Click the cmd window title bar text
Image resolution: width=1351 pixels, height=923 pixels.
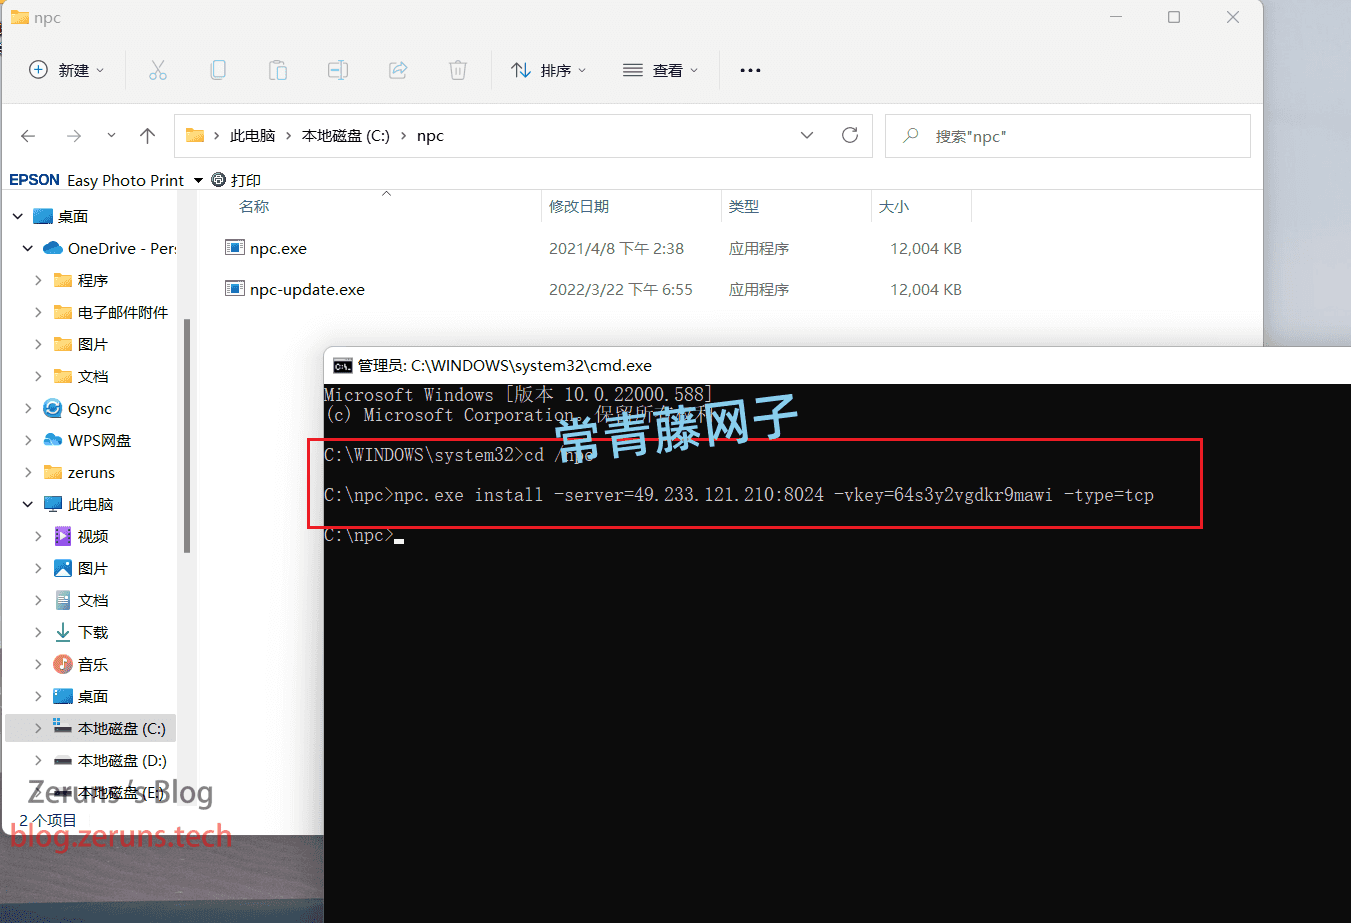pyautogui.click(x=505, y=366)
